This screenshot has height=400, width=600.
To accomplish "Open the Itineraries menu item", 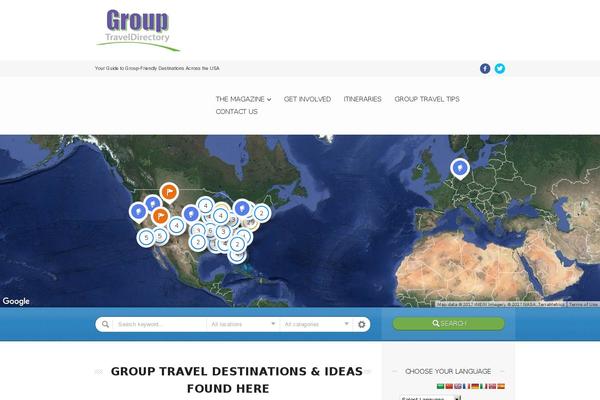I will (362, 99).
